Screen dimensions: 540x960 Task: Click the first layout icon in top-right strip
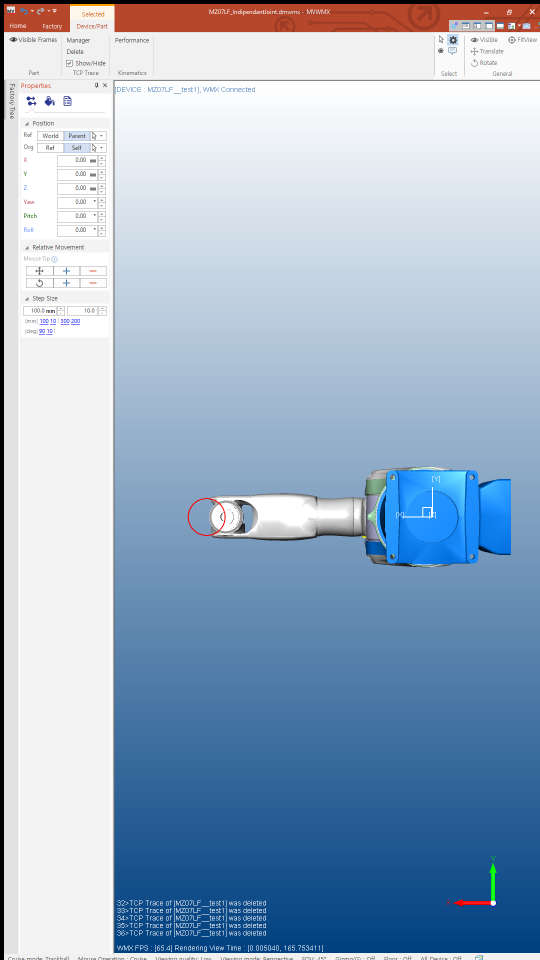coord(454,26)
